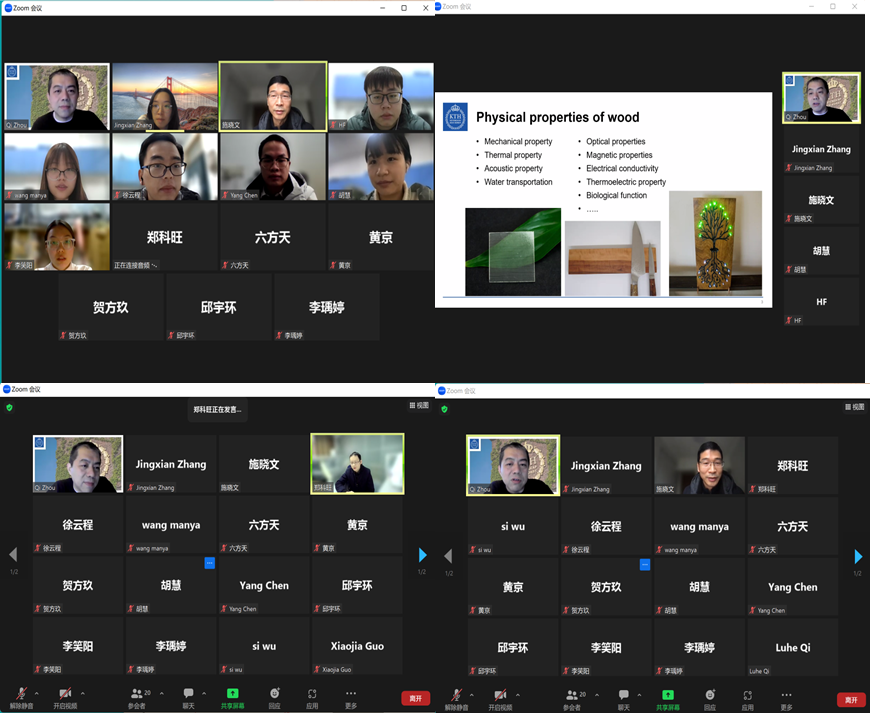Expand chat options arrow in bottom-right toolbar
Screen dimensions: 870x713
pos(638,693)
